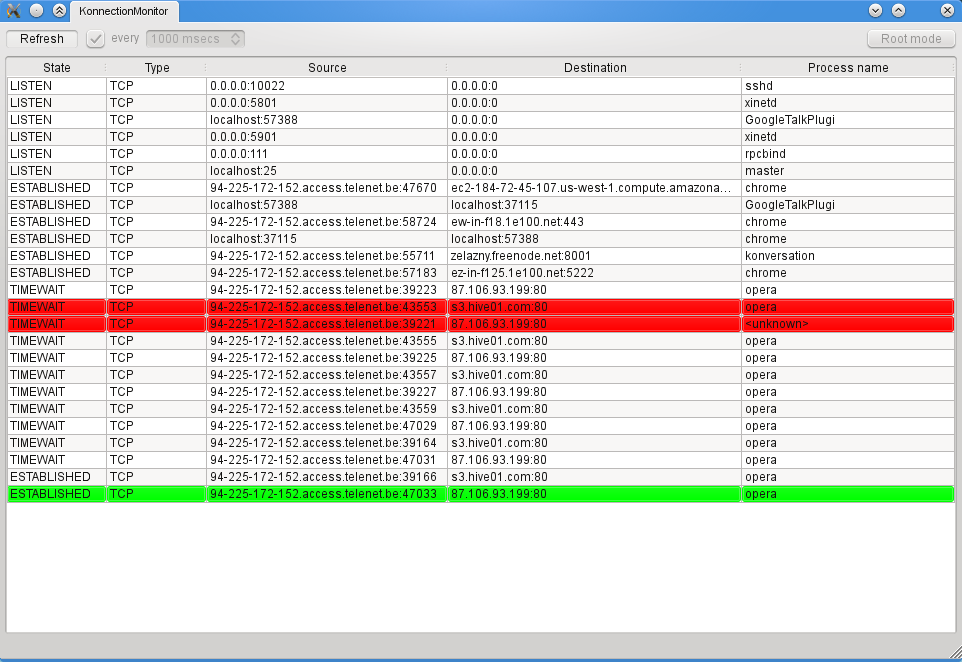Click the round sticky button in title bar

(x=37, y=10)
